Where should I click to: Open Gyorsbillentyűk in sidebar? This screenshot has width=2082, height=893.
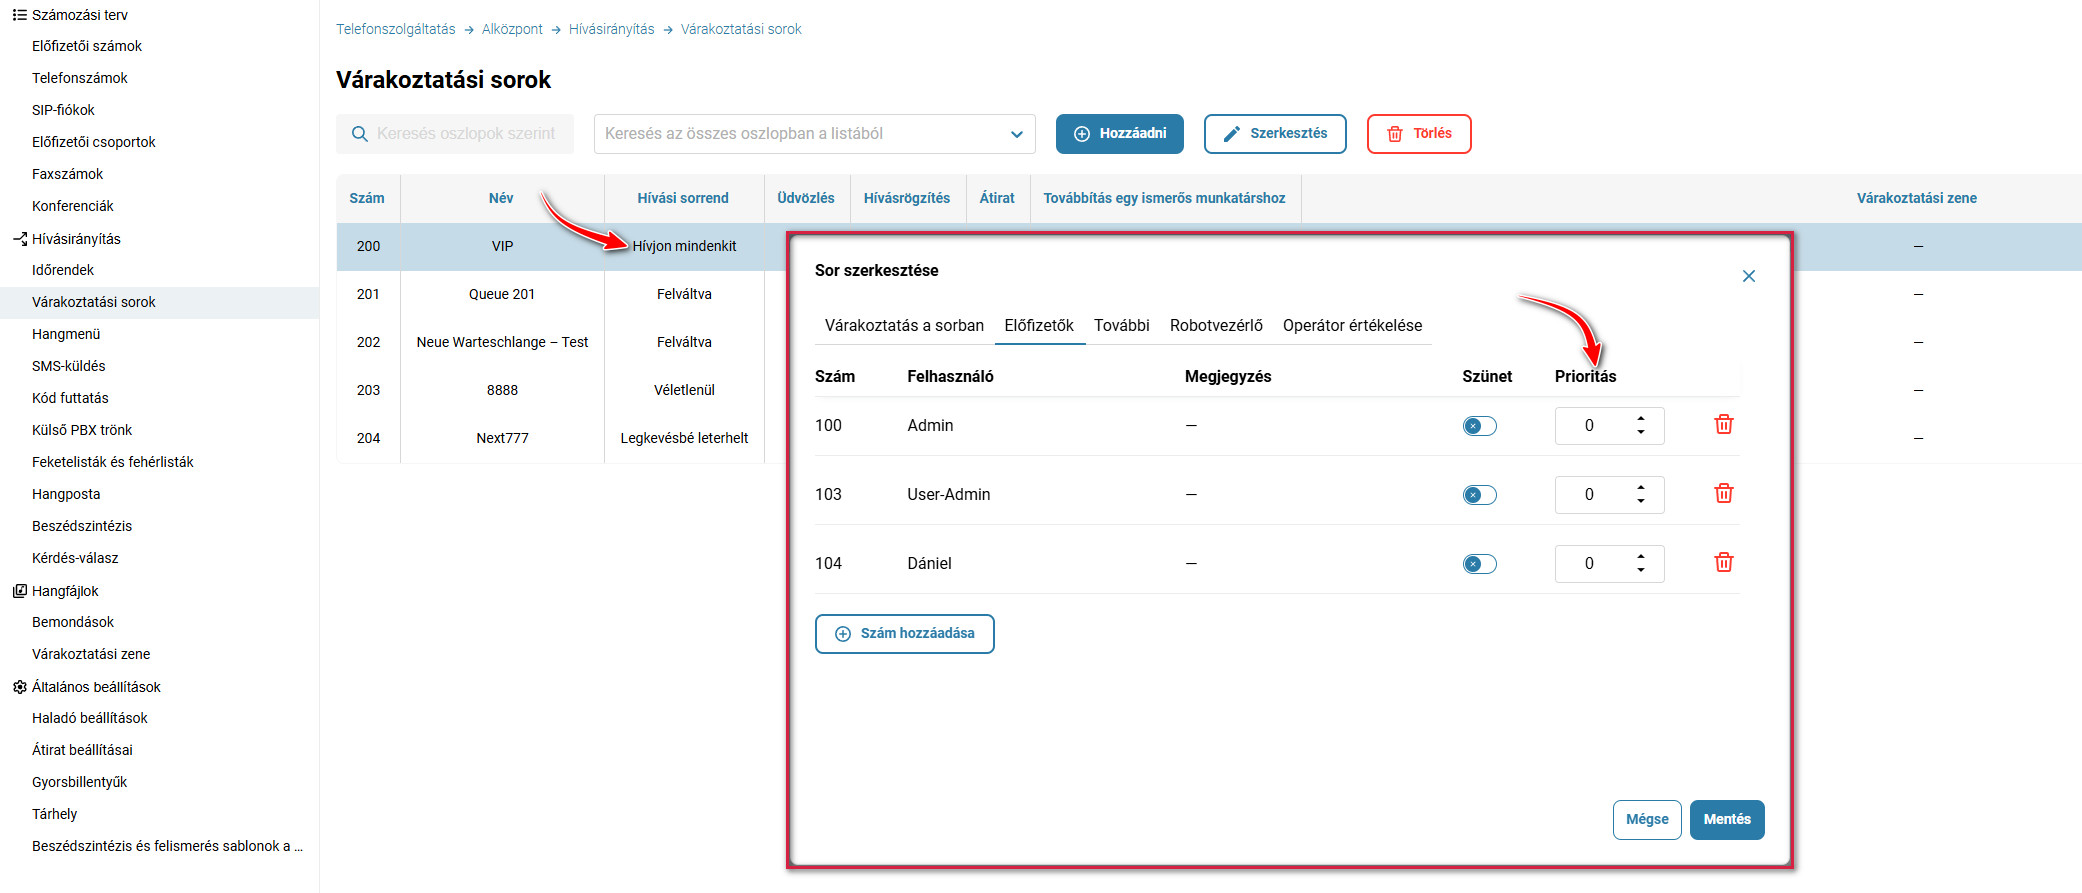coord(80,782)
